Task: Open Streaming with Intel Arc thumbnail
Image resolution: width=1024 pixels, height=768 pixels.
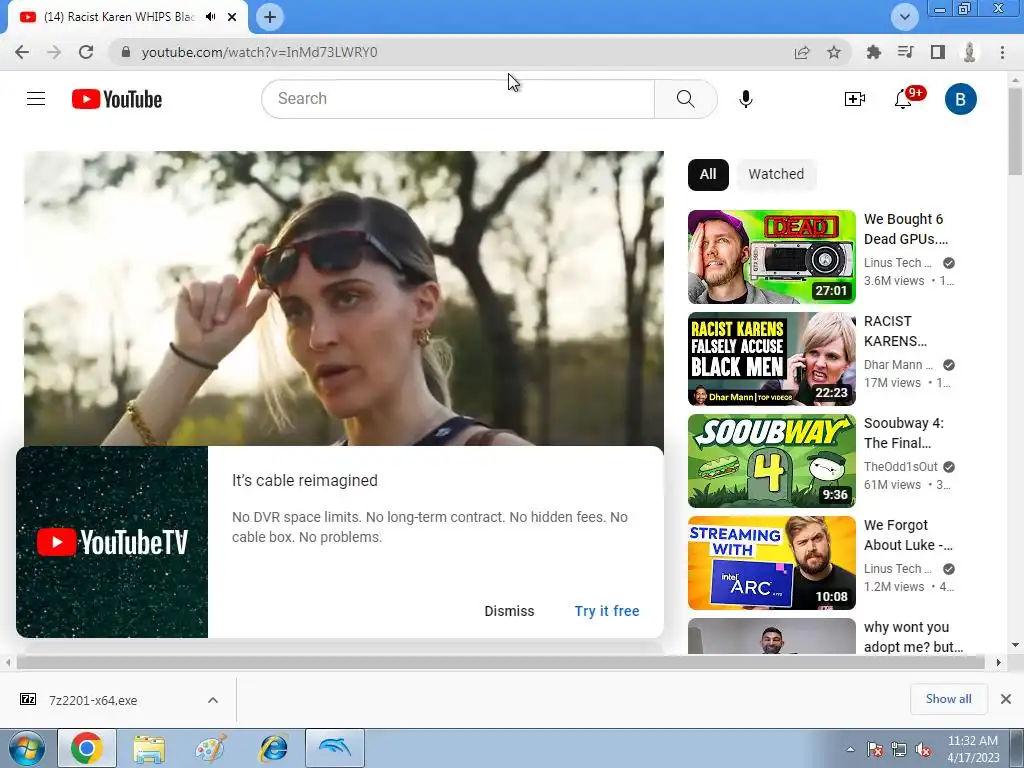Action: [771, 562]
